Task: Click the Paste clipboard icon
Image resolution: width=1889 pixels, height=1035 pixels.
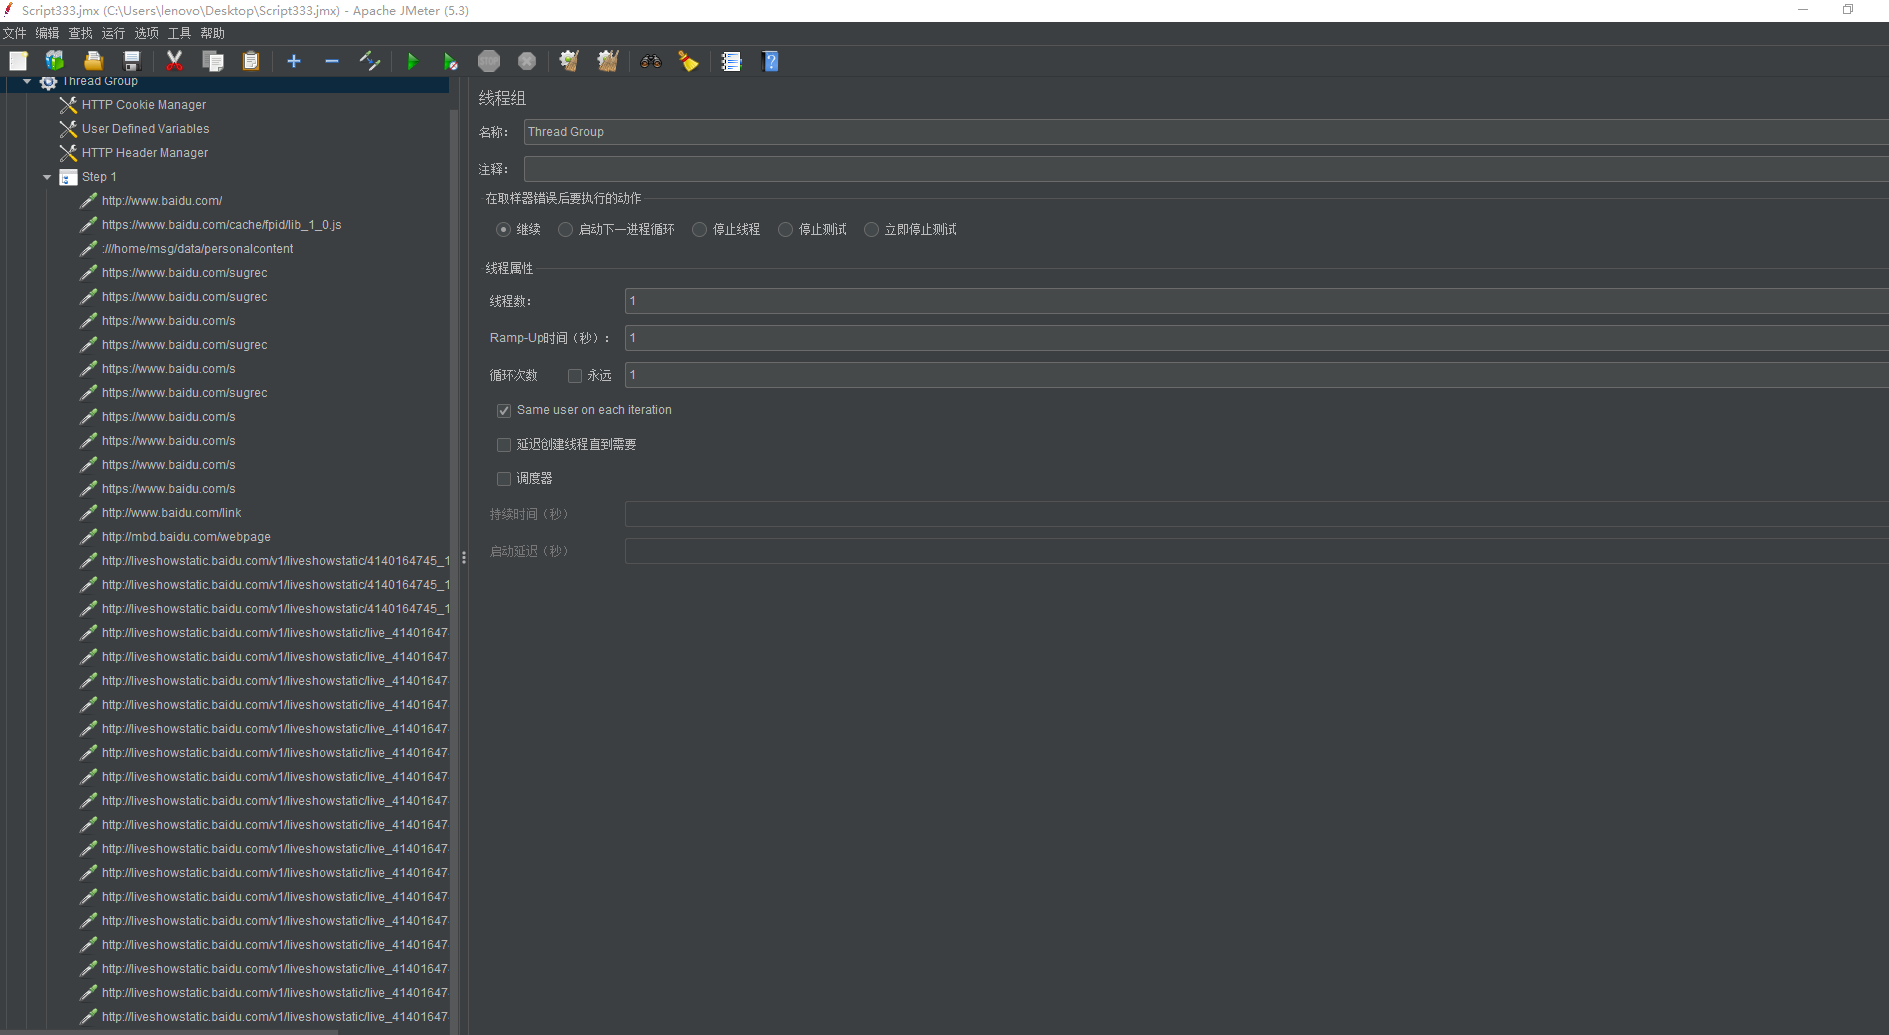Action: click(x=251, y=61)
